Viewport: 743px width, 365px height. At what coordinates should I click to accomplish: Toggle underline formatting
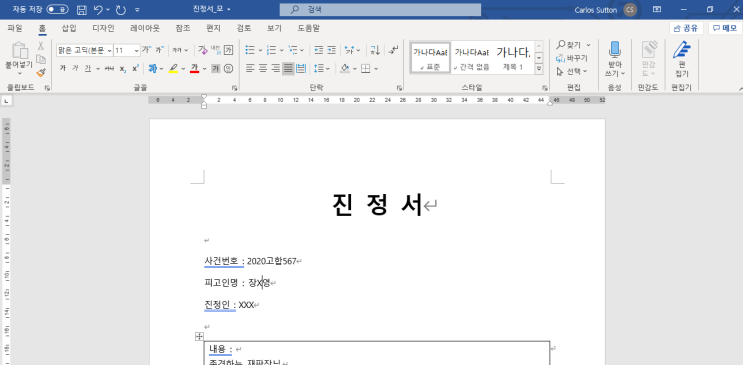(87, 69)
